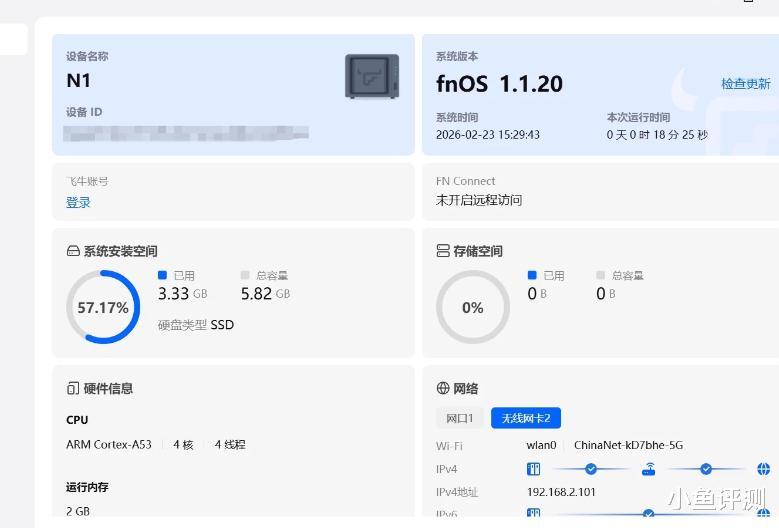Click the 0% storage usage ring
This screenshot has width=779, height=528.
472,307
